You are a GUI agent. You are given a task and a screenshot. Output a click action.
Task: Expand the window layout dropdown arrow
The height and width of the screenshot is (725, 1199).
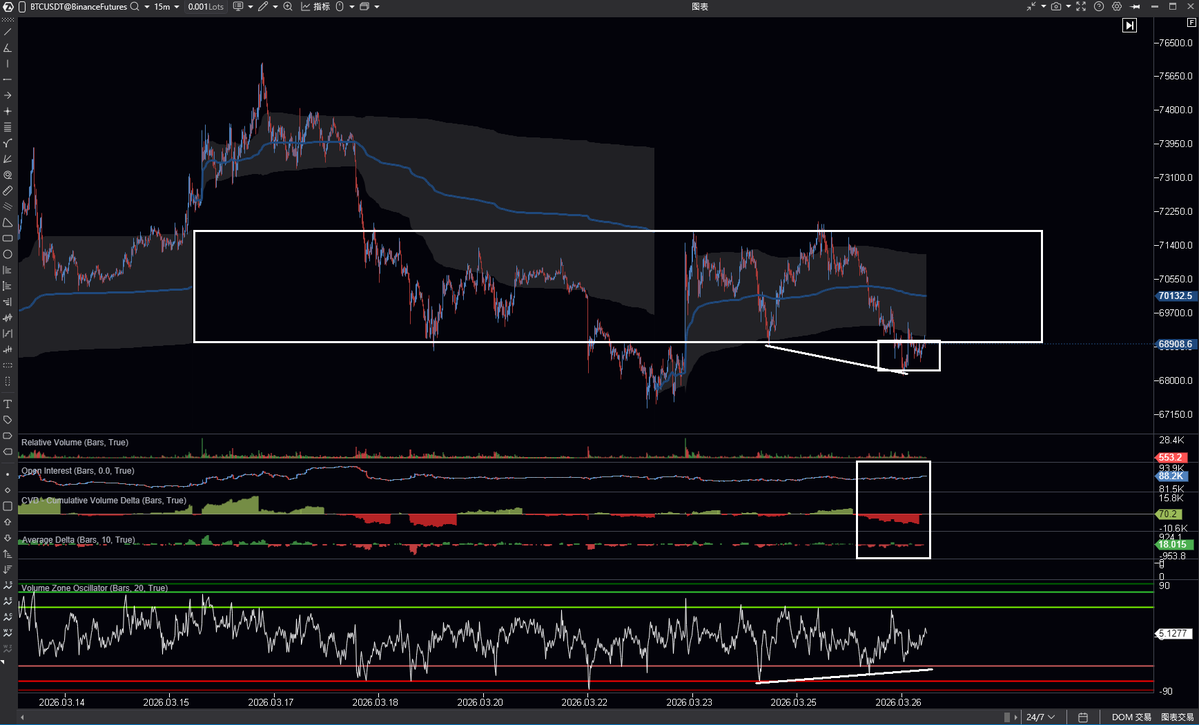pyautogui.click(x=376, y=7)
